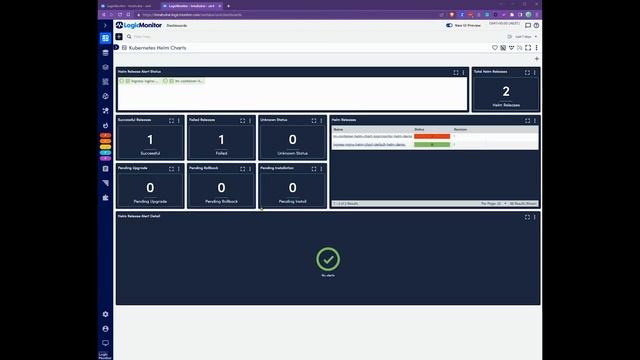Expand the Helm Release Alert Detail widget
This screenshot has width=640, height=360.
(527, 217)
